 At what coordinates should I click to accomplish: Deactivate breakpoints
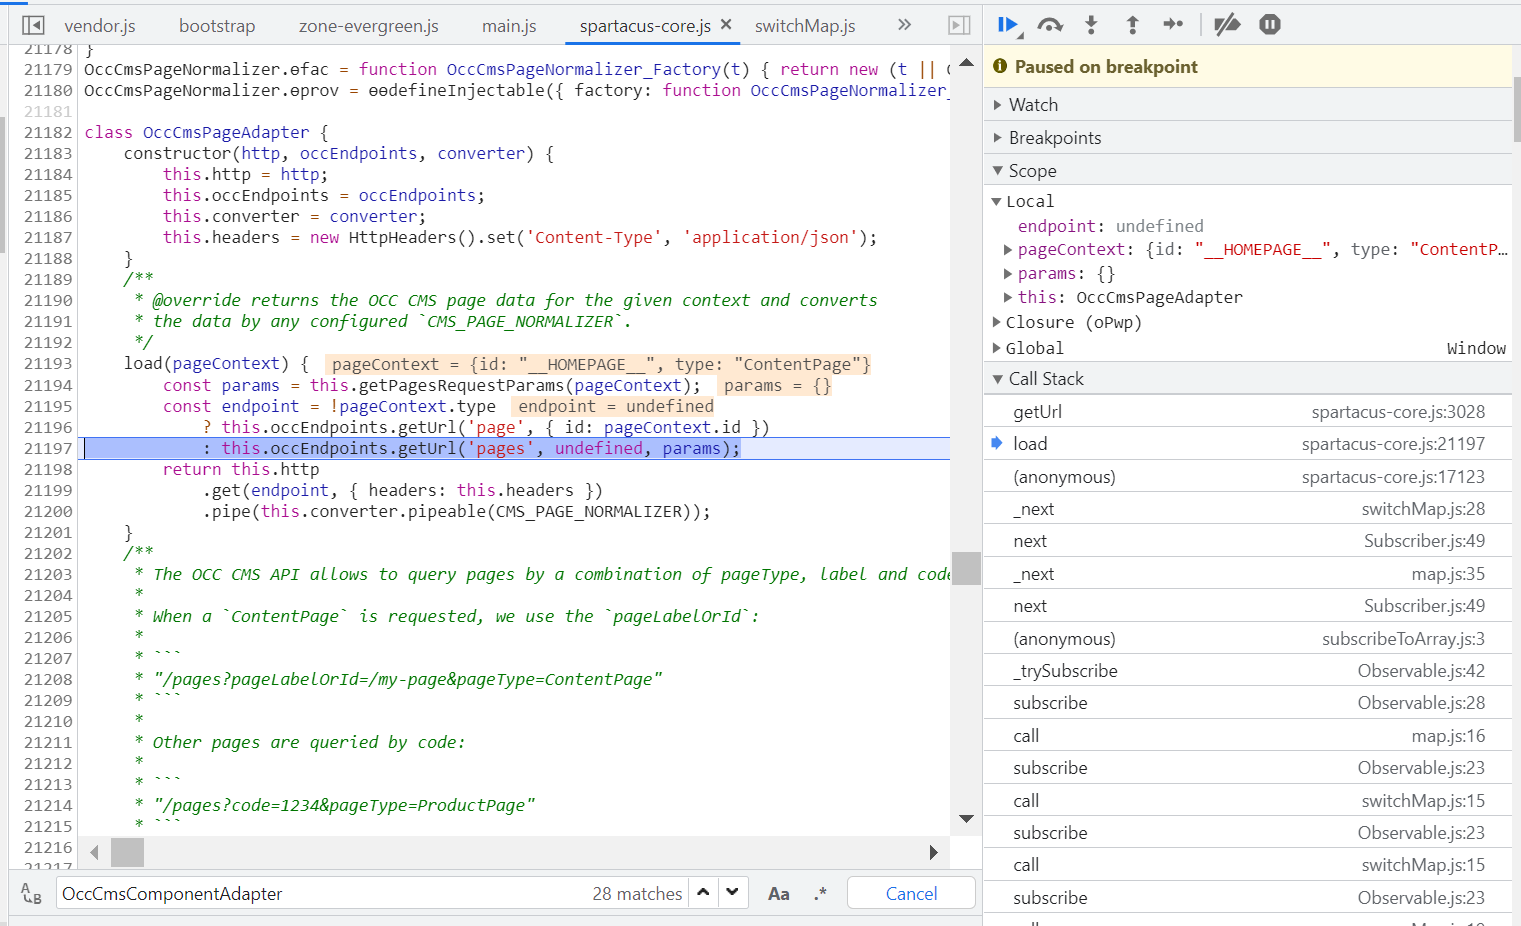(x=1227, y=25)
